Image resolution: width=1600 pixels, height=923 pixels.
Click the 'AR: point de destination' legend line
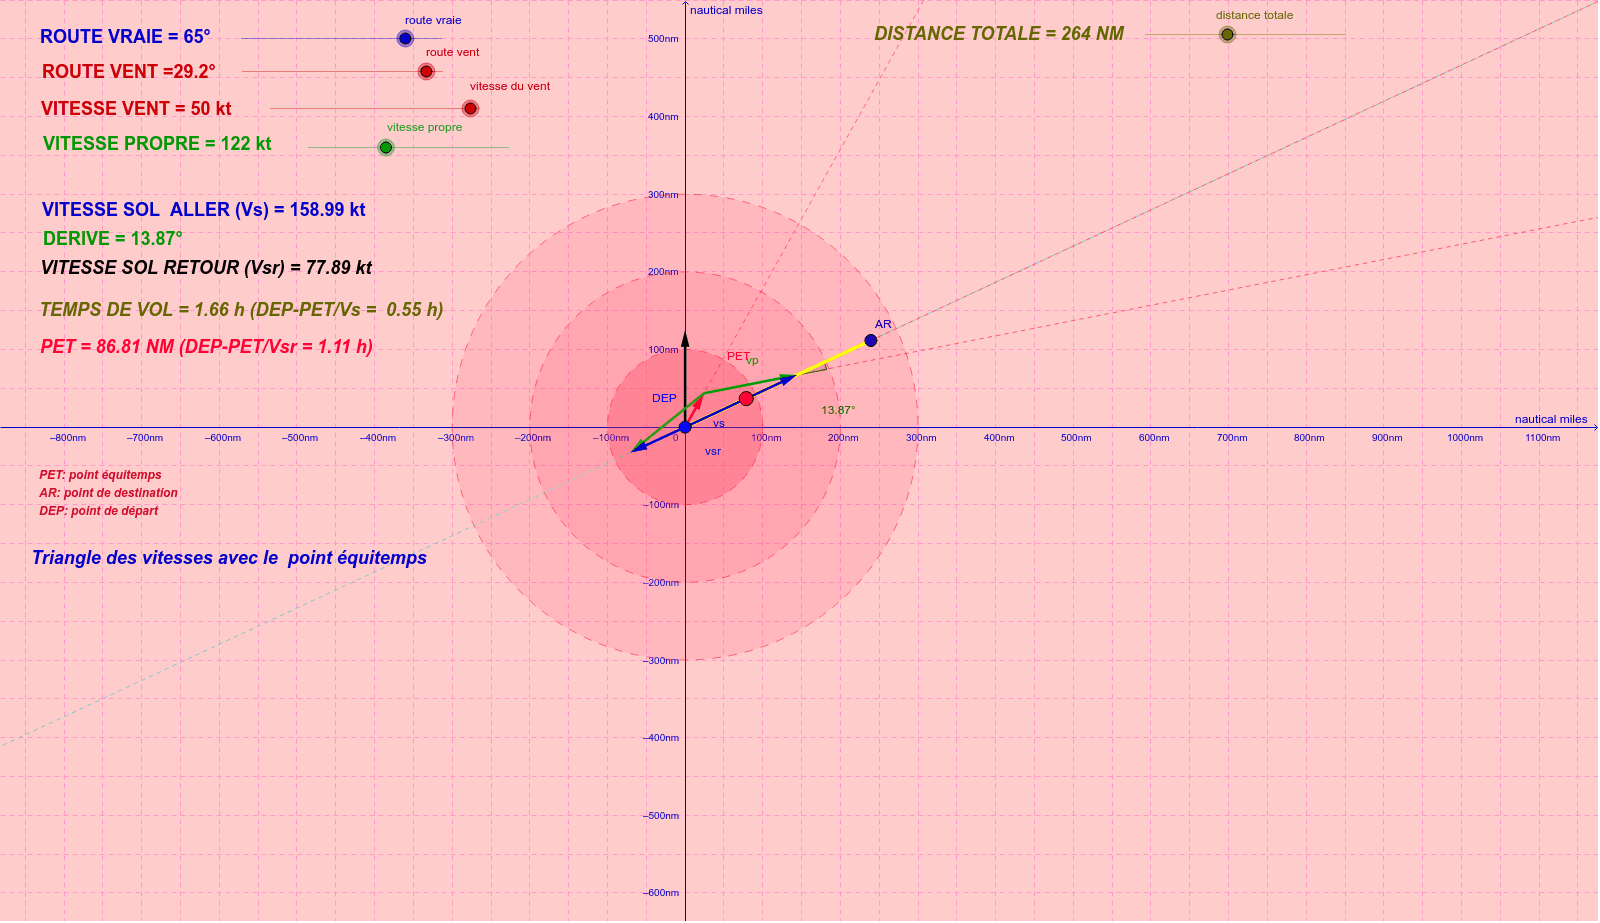tap(108, 493)
